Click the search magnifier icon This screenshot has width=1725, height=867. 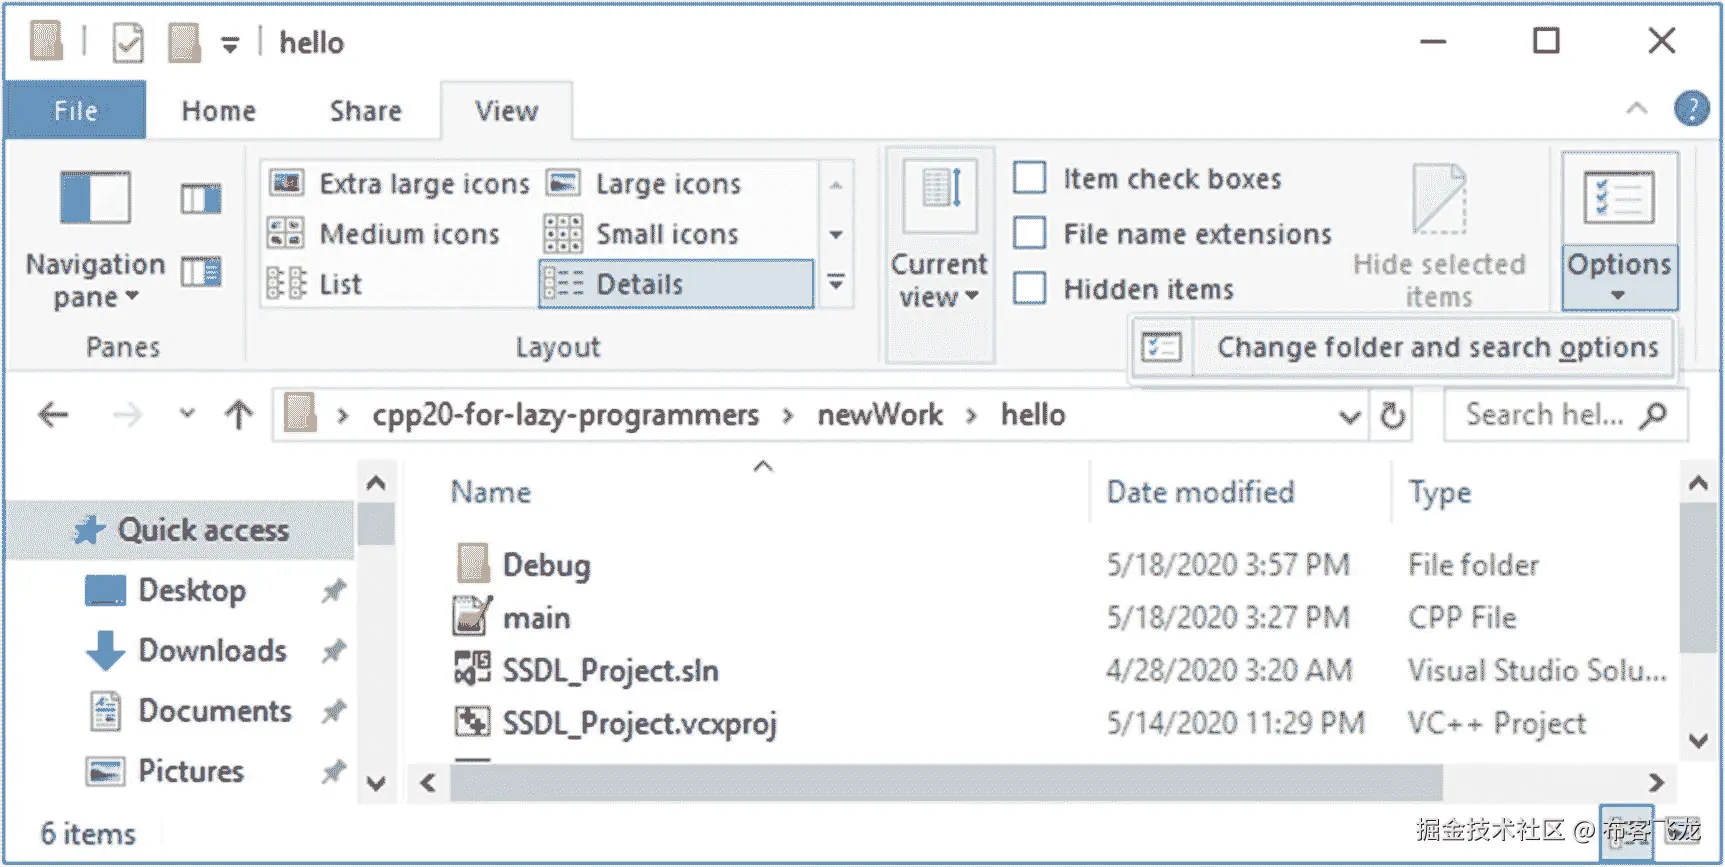pyautogui.click(x=1654, y=415)
